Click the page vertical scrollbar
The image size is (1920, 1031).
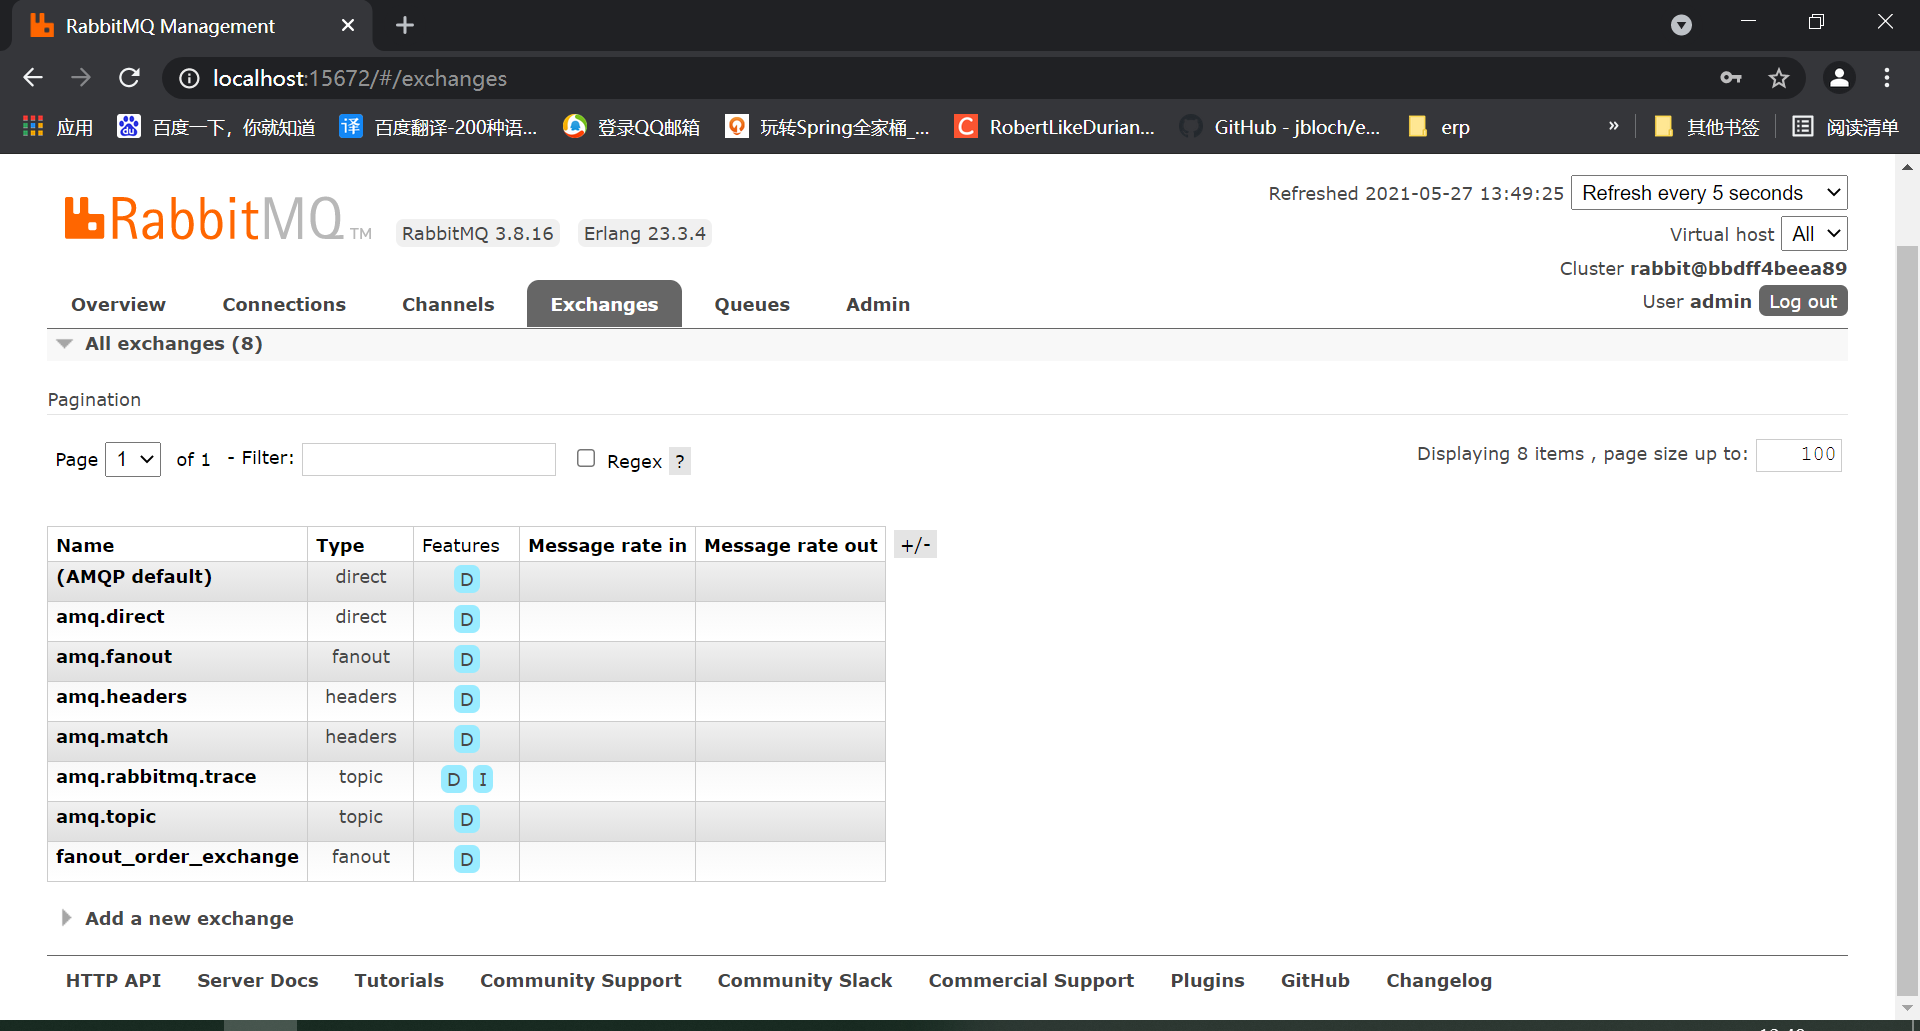(x=1907, y=620)
